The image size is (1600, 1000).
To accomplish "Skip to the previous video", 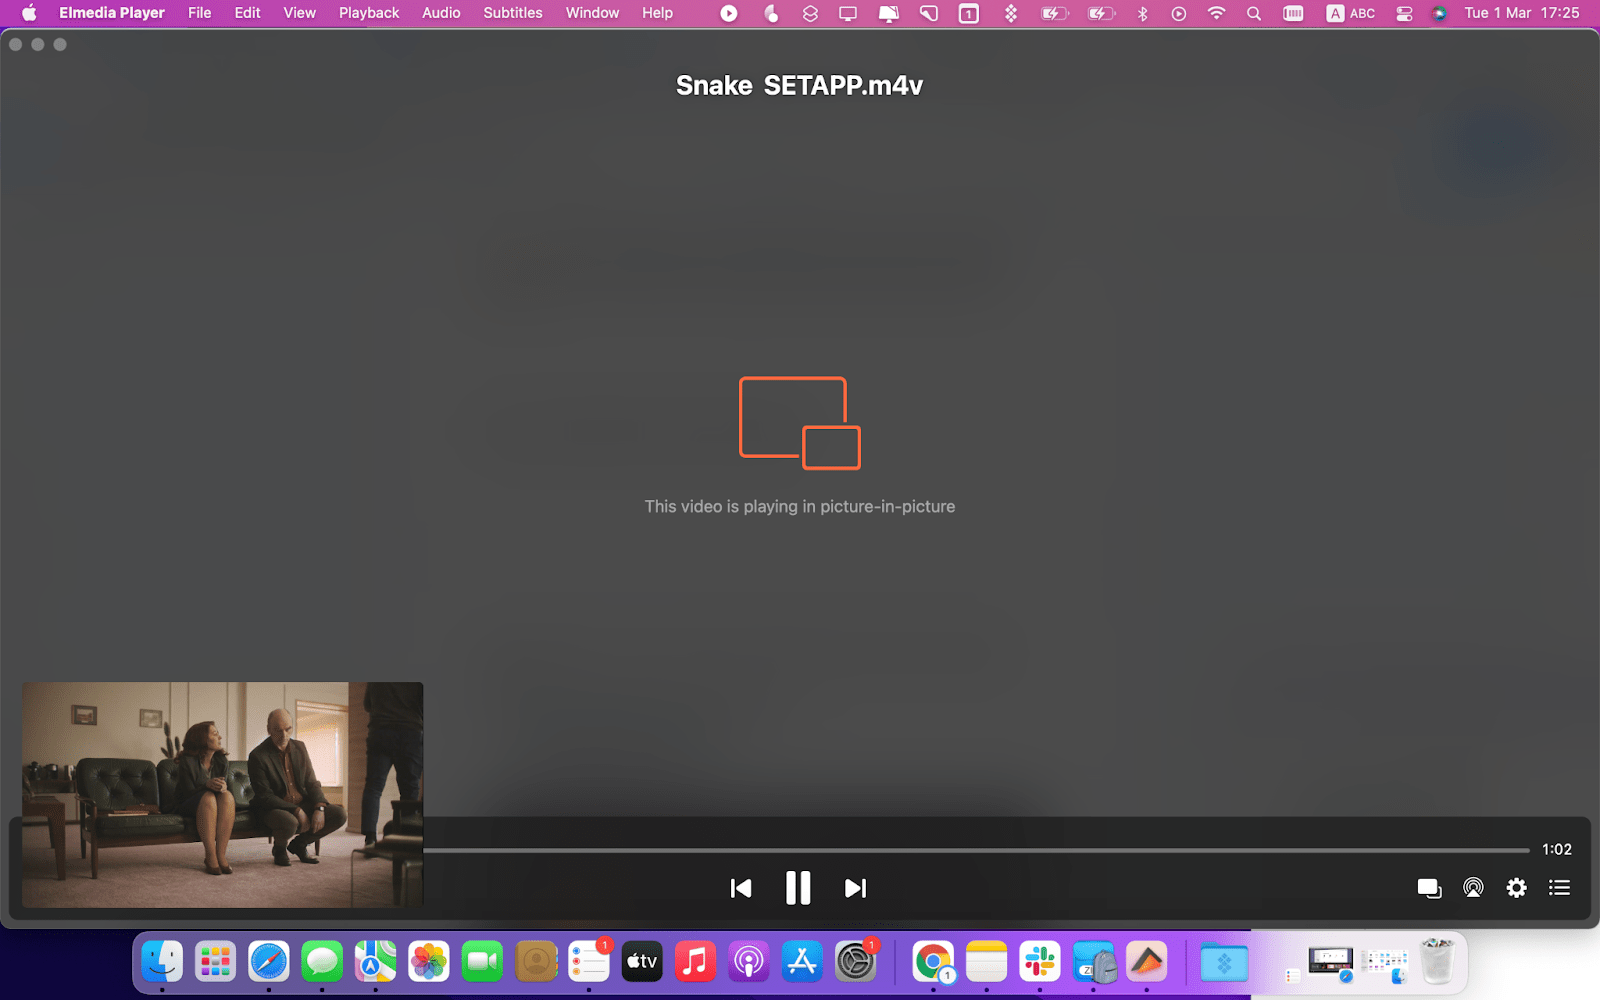I will [x=741, y=887].
